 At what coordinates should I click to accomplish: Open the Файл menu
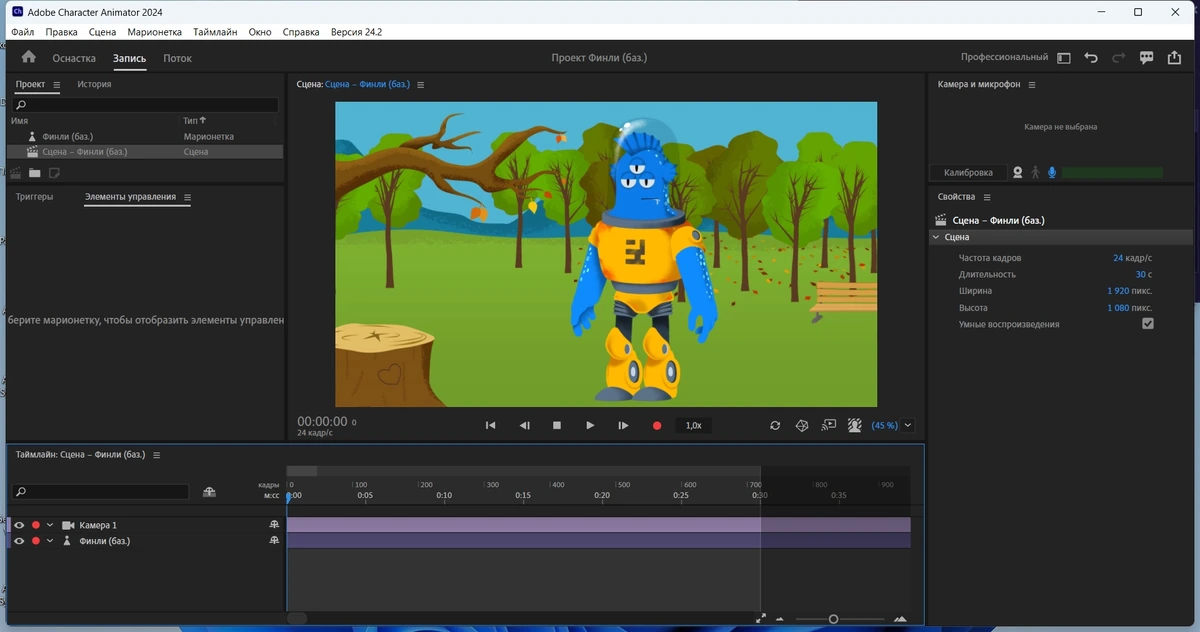pyautogui.click(x=23, y=32)
